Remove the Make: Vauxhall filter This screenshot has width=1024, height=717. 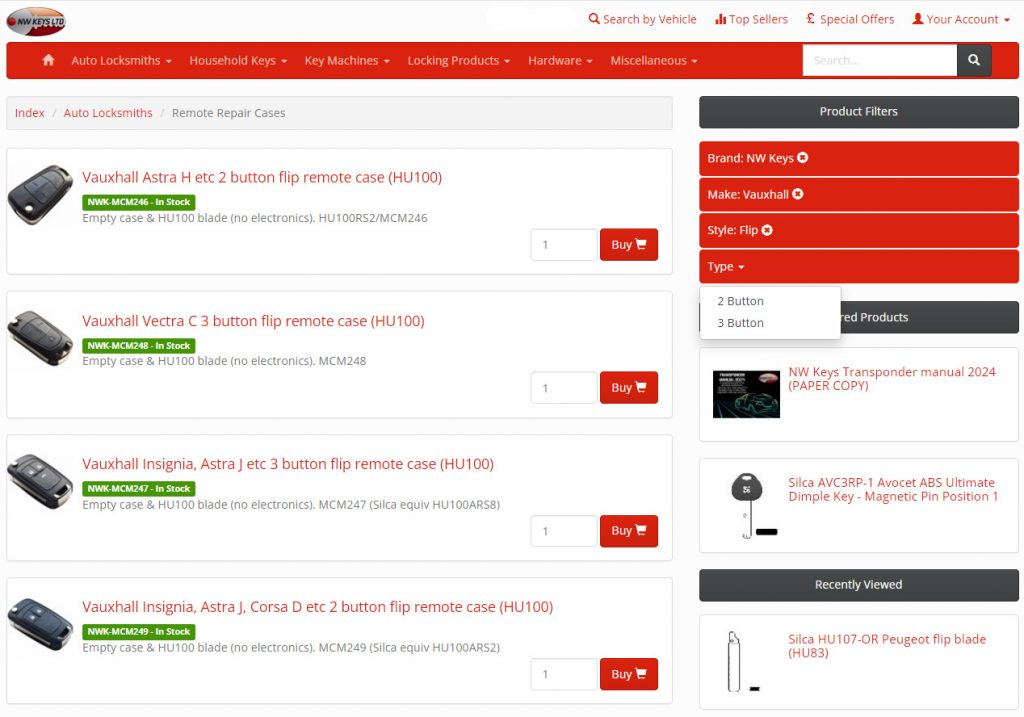[x=797, y=194]
